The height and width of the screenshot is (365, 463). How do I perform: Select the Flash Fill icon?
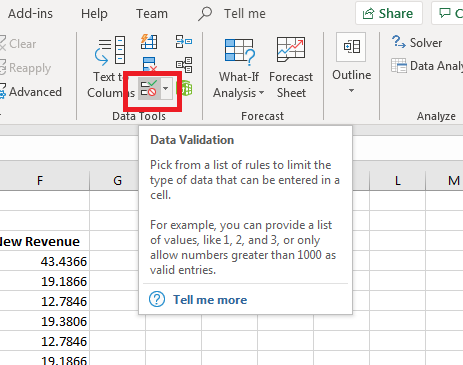tap(149, 42)
